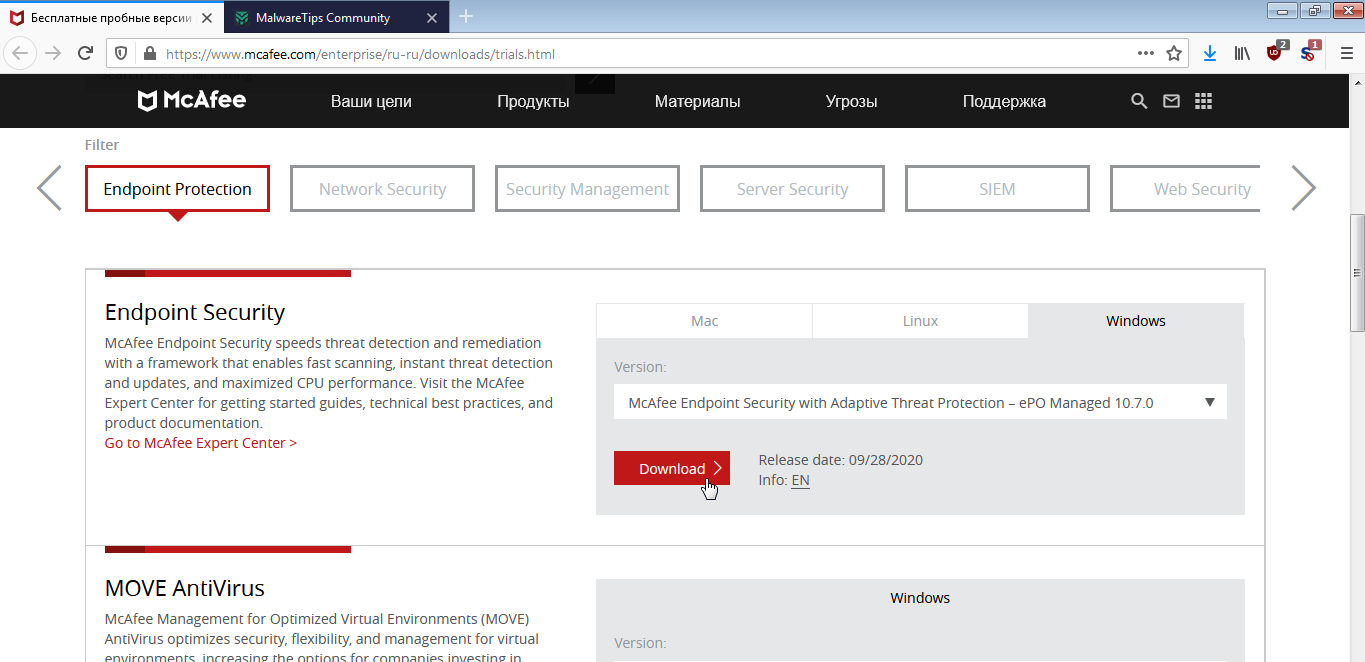Click the red Download button
Viewport: 1365px width, 662px height.
tap(672, 468)
